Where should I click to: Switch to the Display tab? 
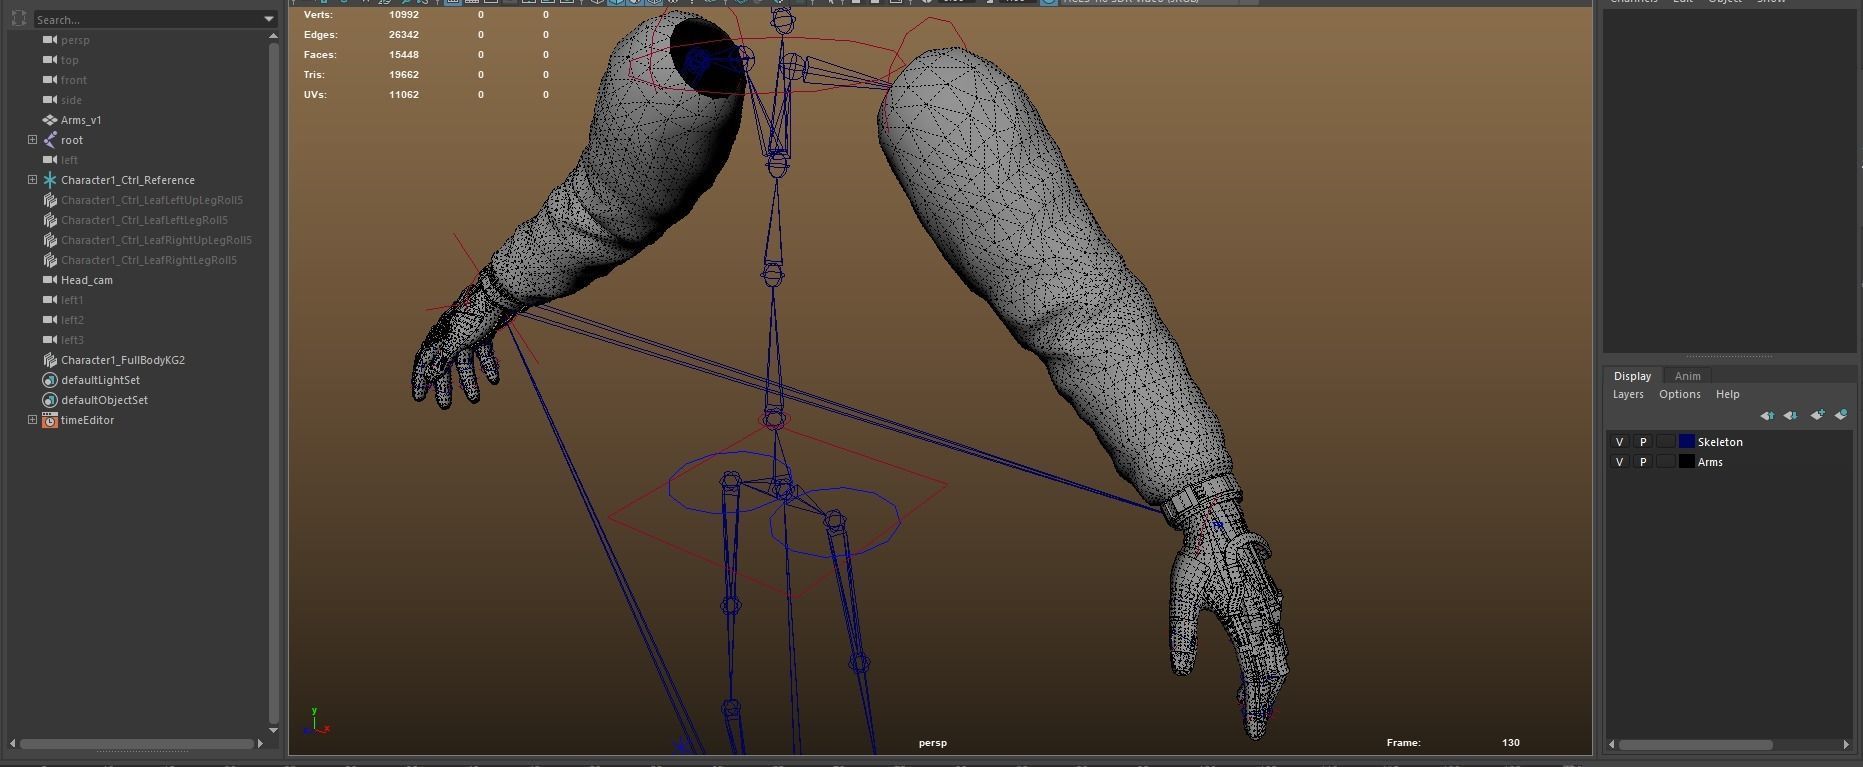pos(1632,376)
